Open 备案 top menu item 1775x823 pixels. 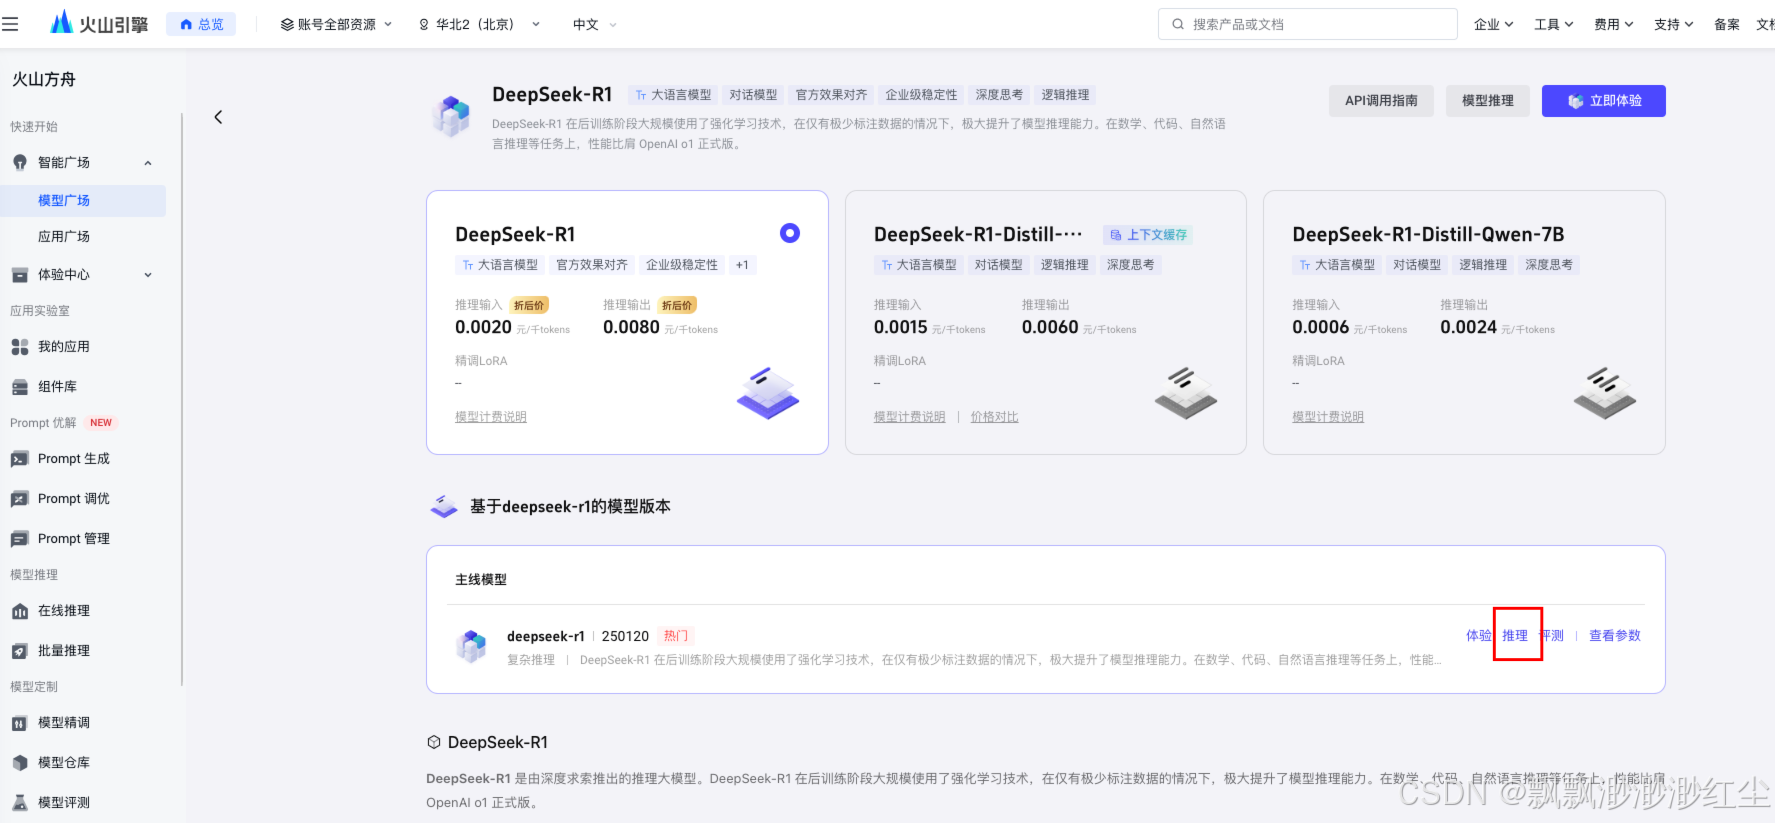pos(1727,24)
